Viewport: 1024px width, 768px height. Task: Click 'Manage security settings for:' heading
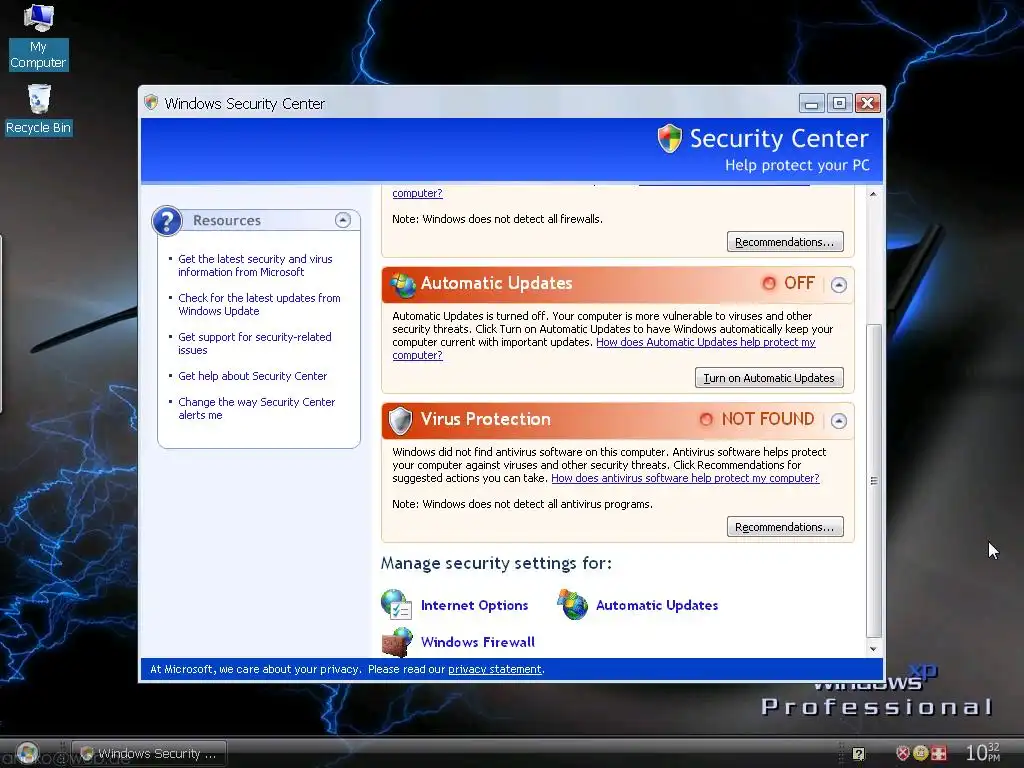[496, 563]
